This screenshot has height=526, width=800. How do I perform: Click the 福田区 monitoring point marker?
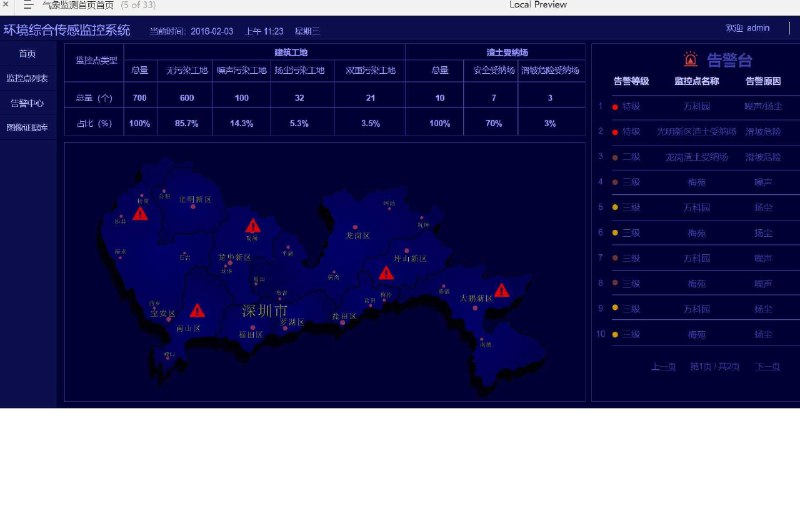click(x=253, y=328)
